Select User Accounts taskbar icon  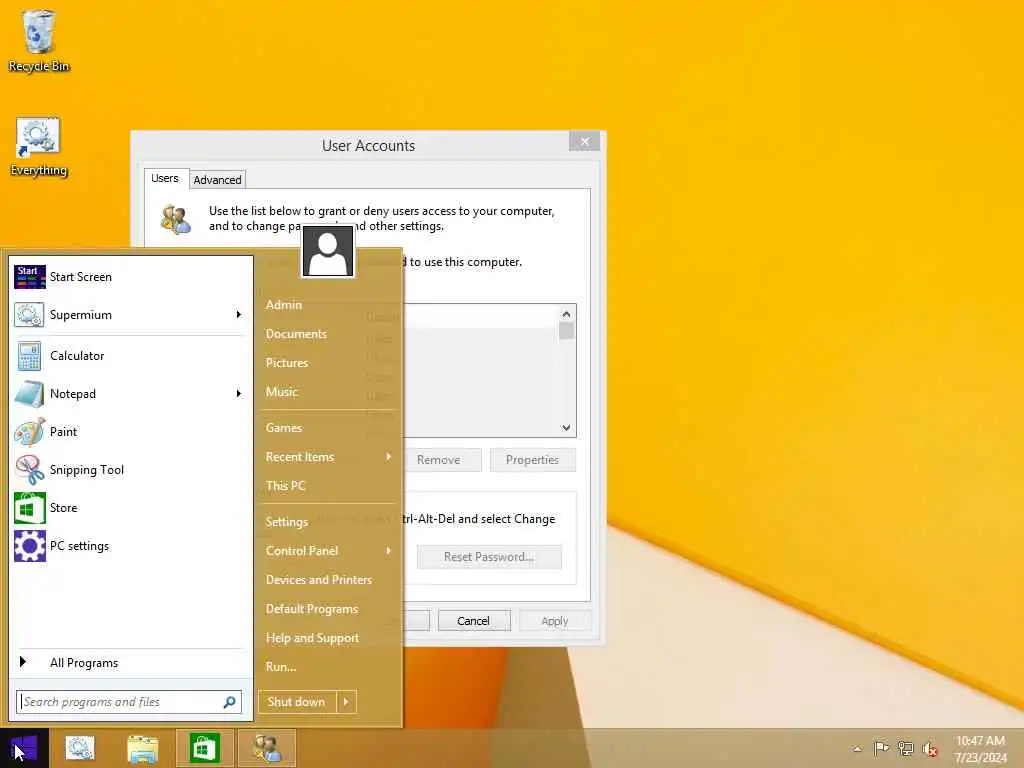267,748
